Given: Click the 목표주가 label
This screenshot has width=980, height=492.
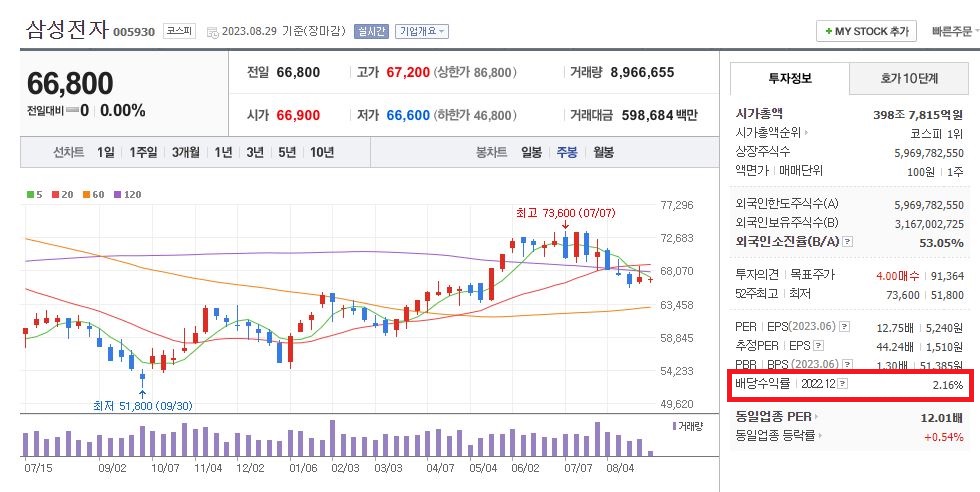Looking at the screenshot, I should pos(812,274).
